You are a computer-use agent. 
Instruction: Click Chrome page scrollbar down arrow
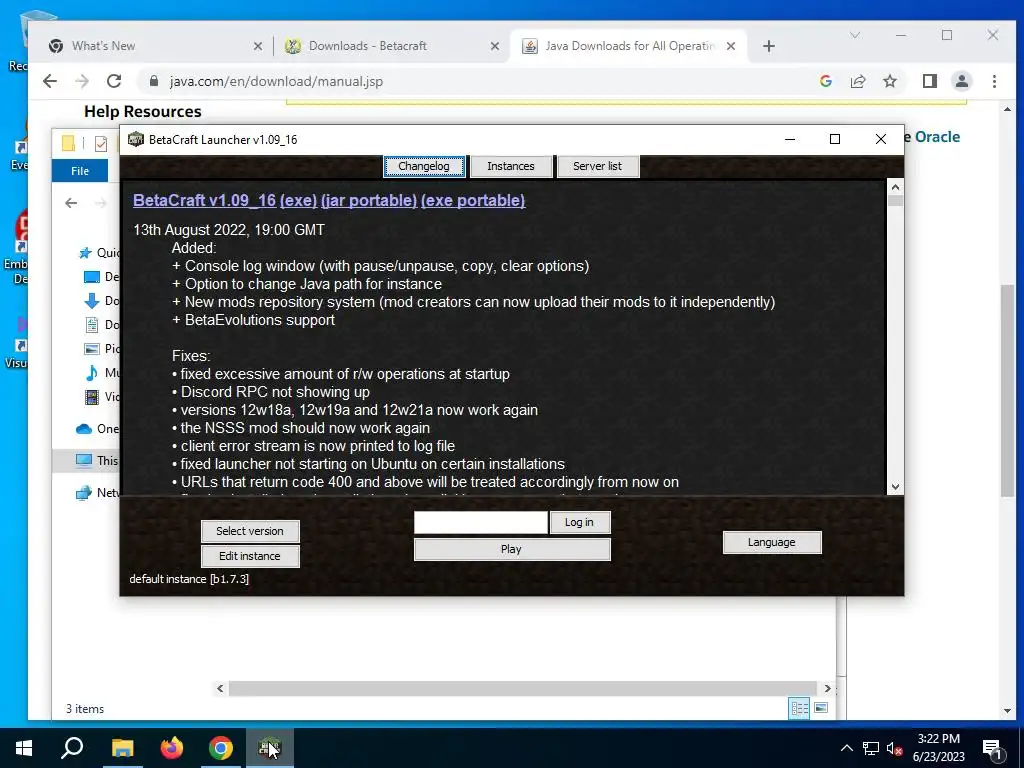pyautogui.click(x=1007, y=710)
